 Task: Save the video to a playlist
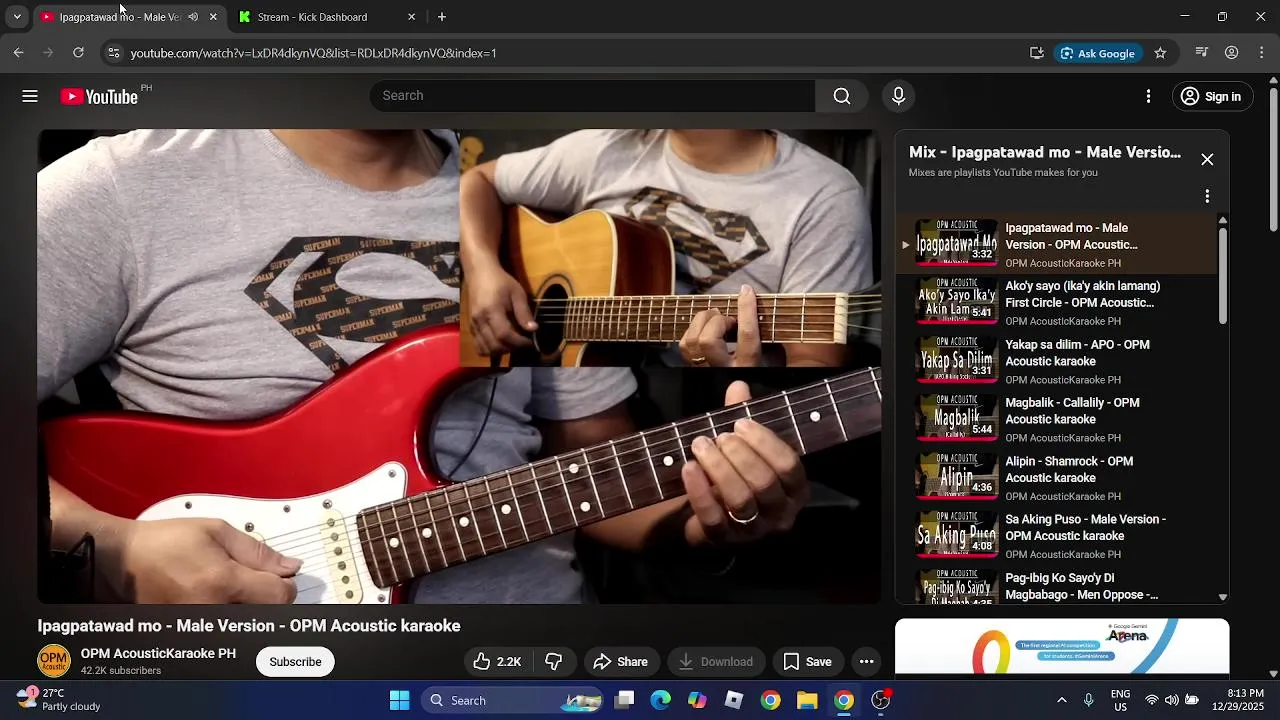point(807,662)
